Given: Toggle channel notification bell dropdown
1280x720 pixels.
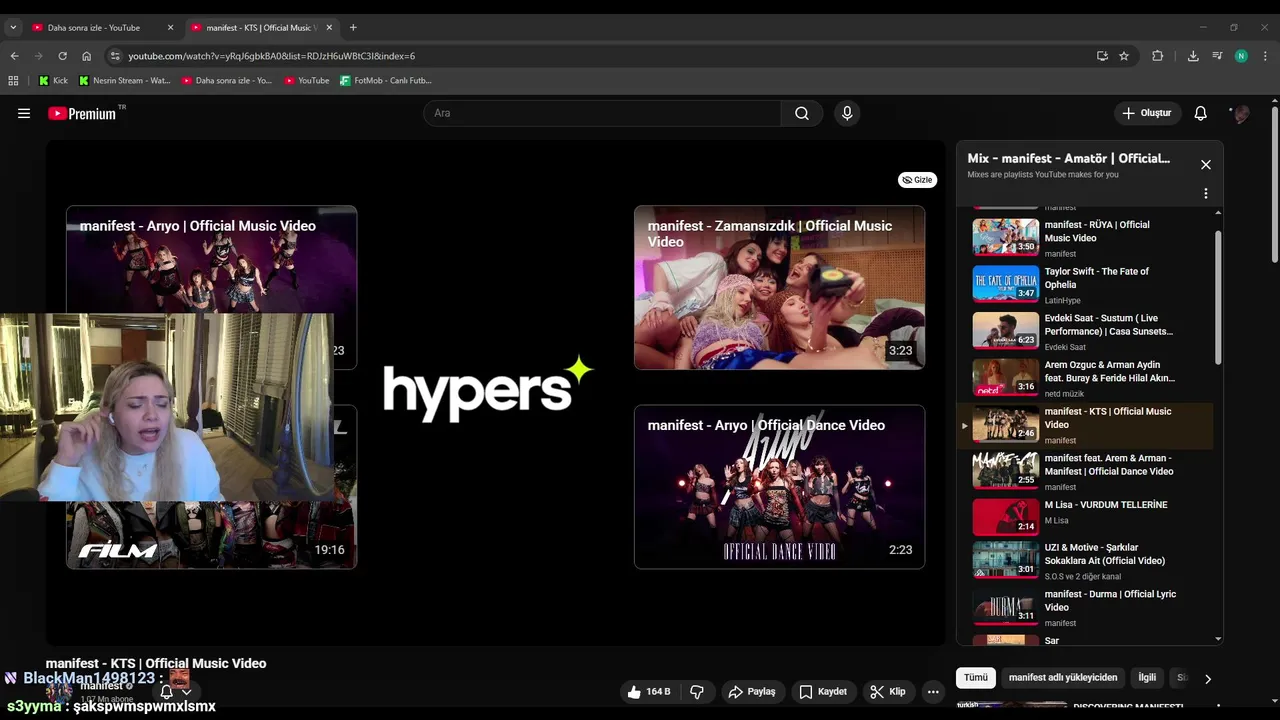Looking at the screenshot, I should pyautogui.click(x=175, y=692).
